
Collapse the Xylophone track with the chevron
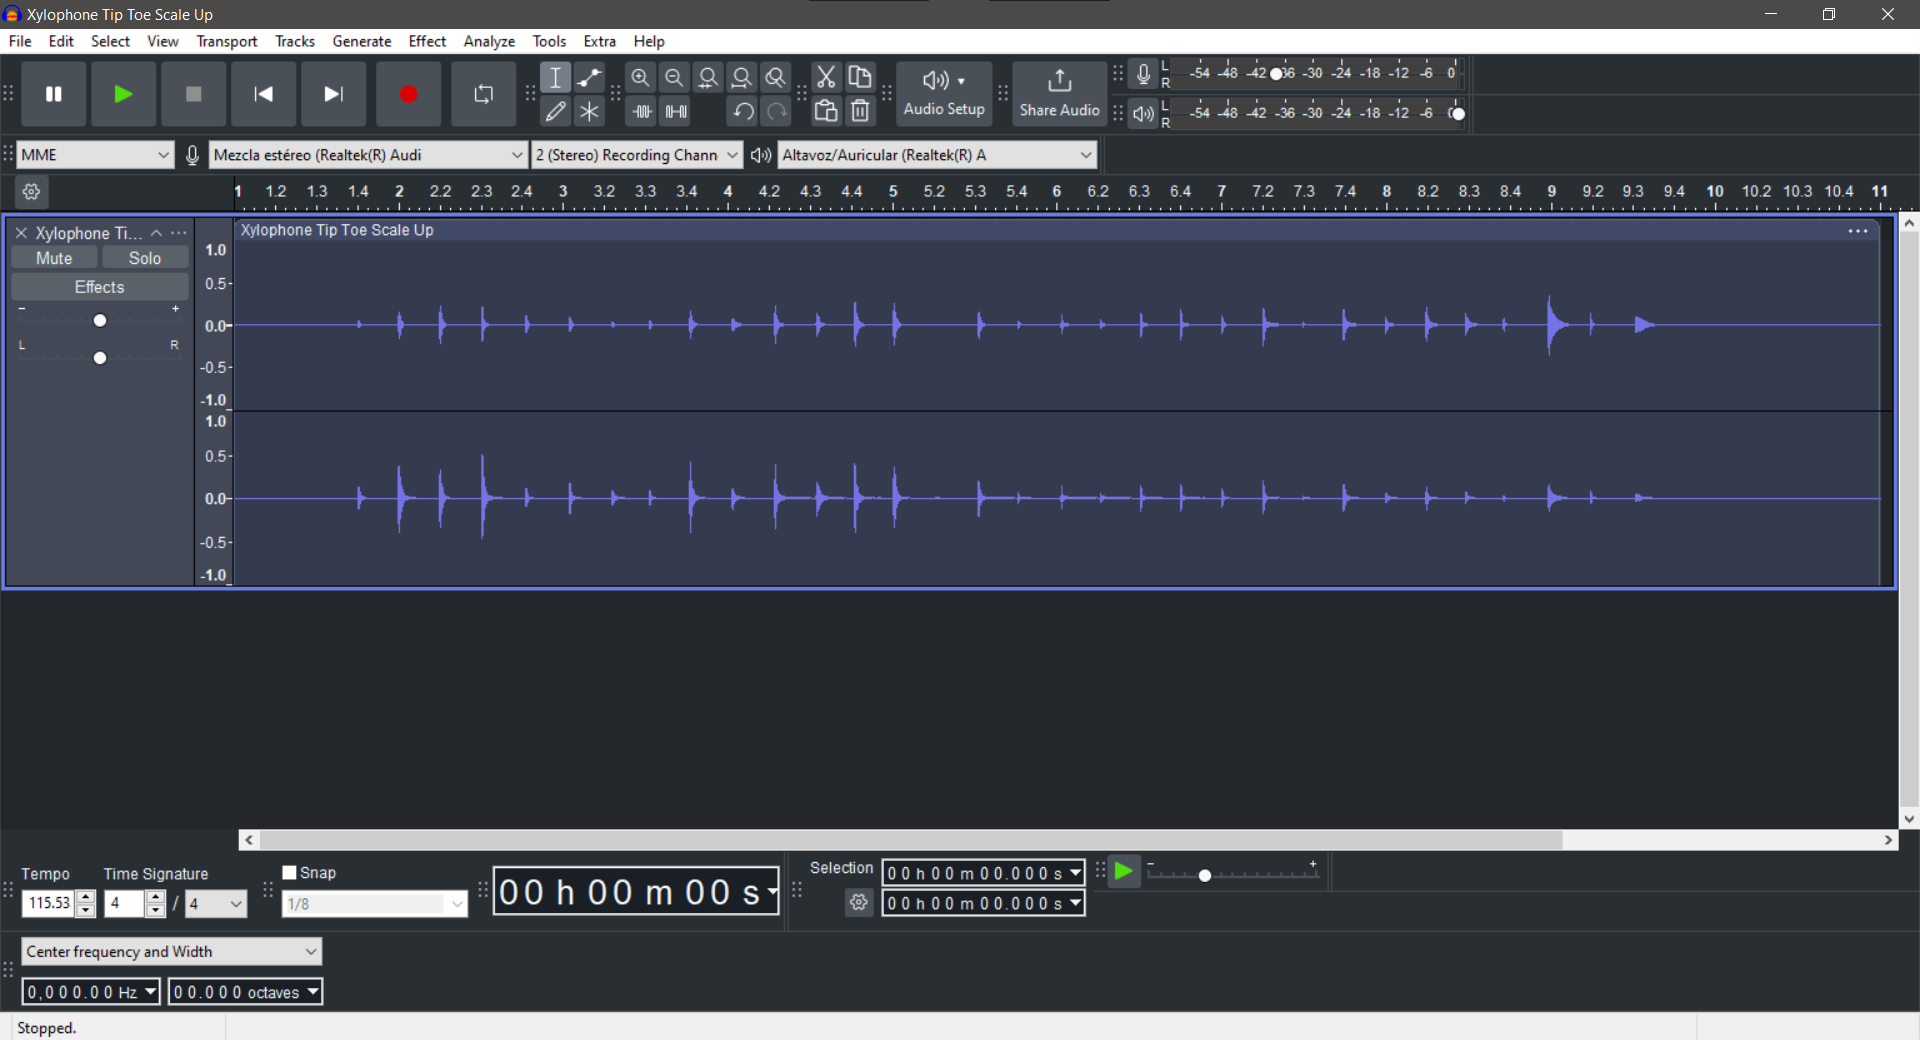pos(156,233)
